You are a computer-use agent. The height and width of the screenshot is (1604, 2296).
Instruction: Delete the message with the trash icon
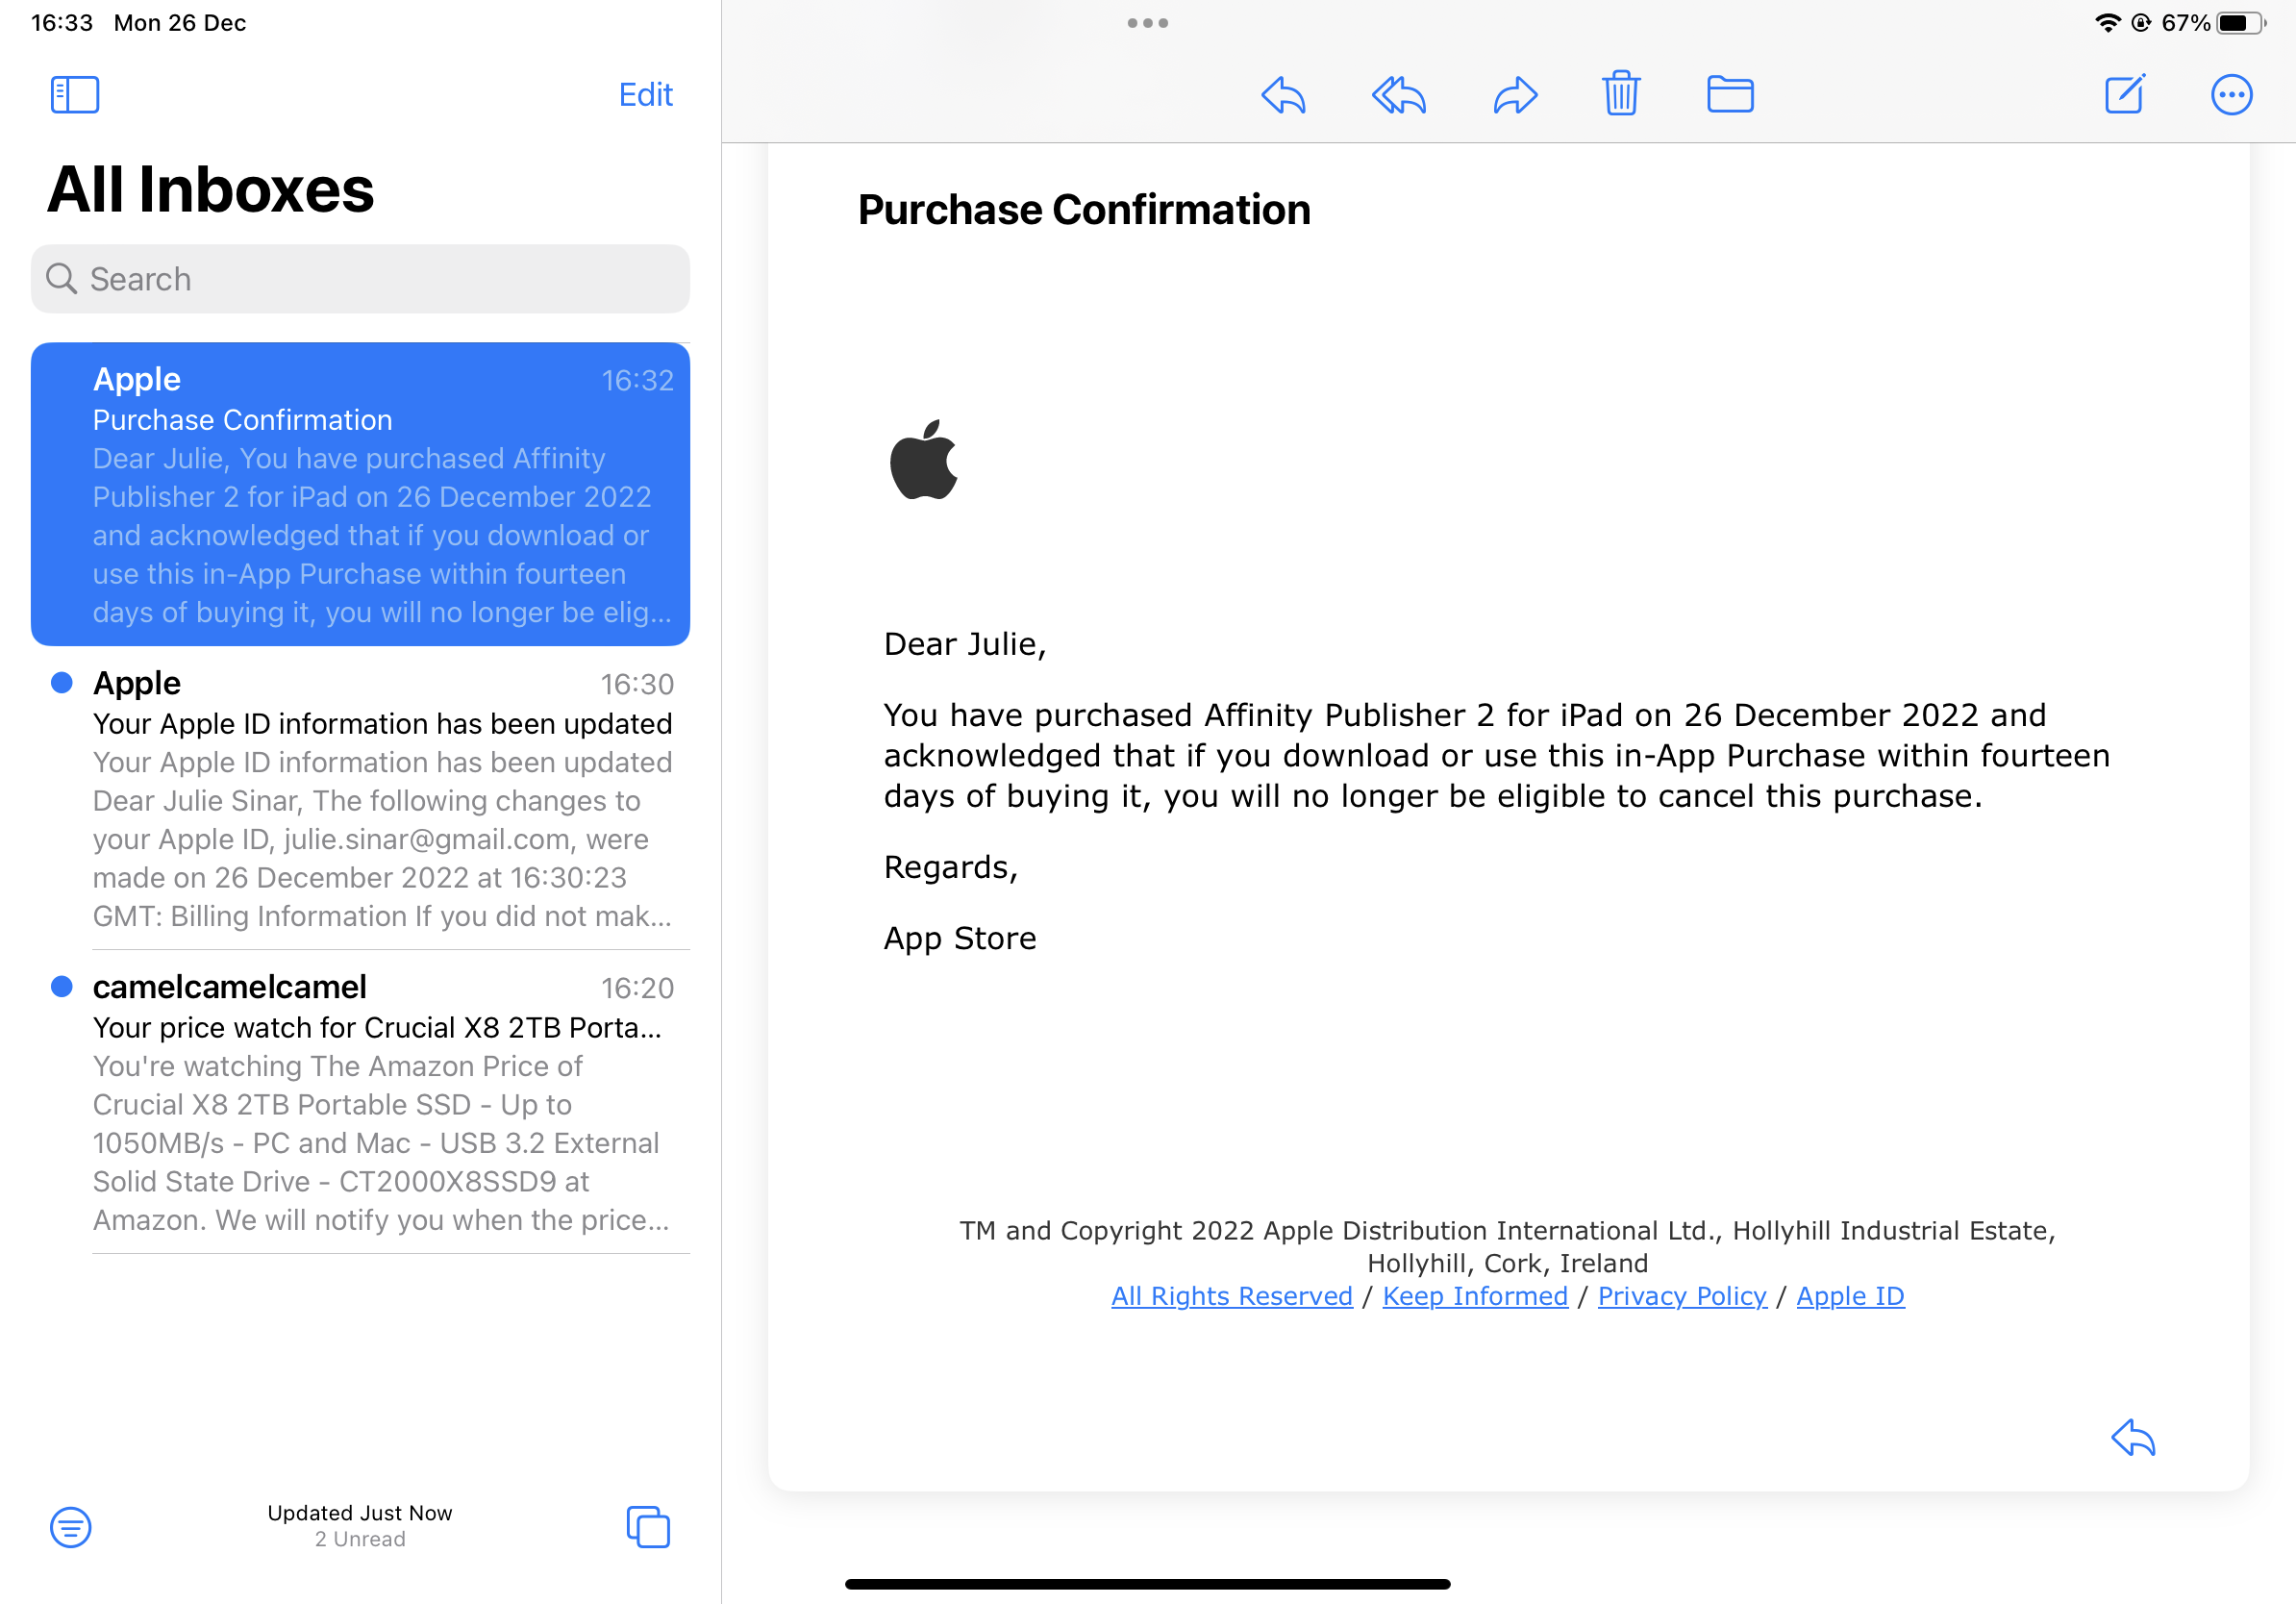1621,94
